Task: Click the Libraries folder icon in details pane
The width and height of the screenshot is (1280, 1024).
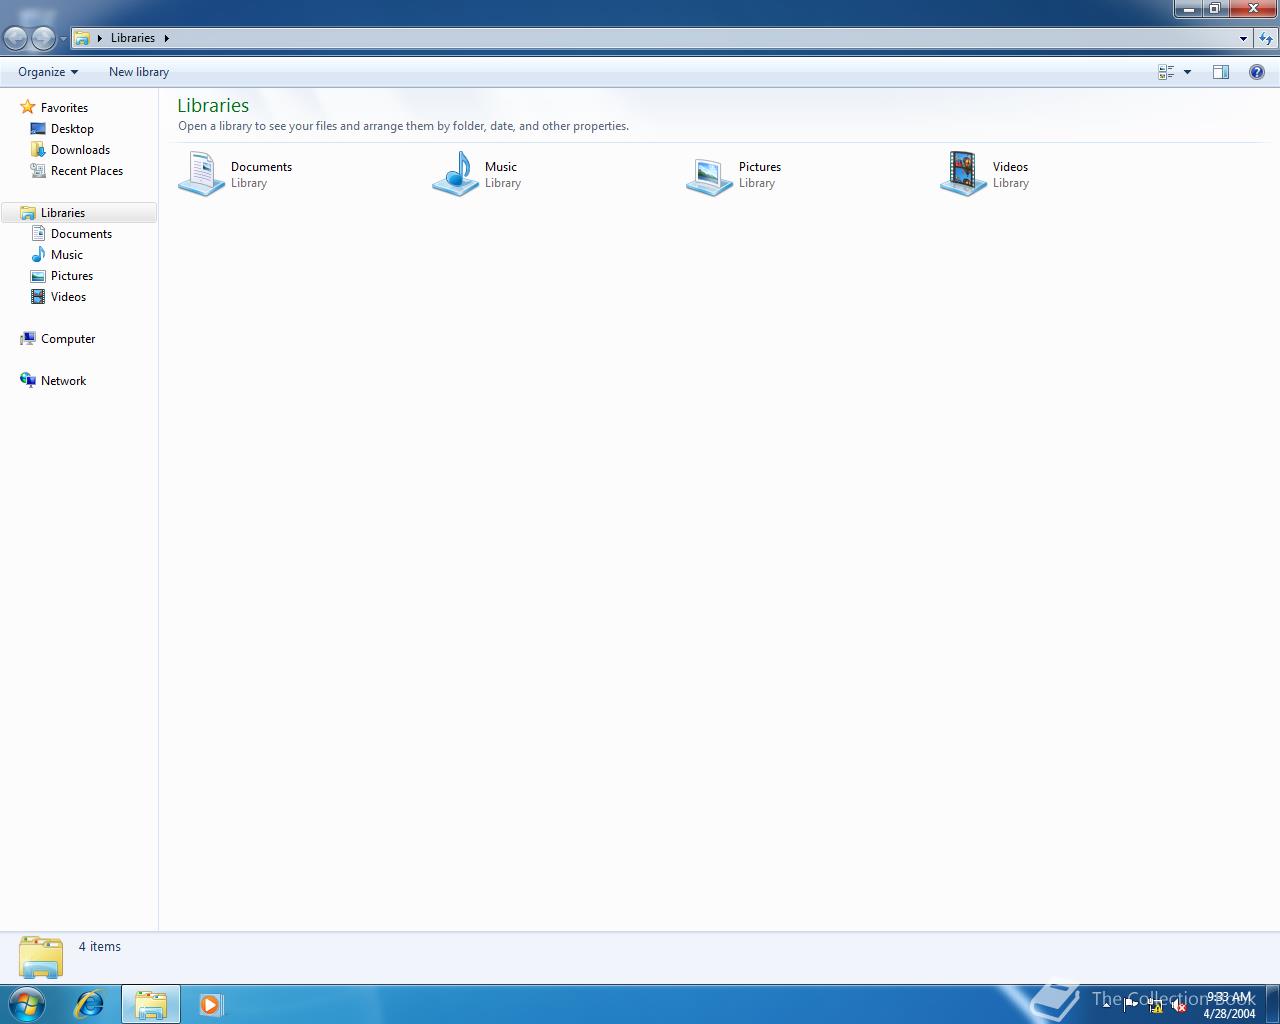Action: (41, 957)
